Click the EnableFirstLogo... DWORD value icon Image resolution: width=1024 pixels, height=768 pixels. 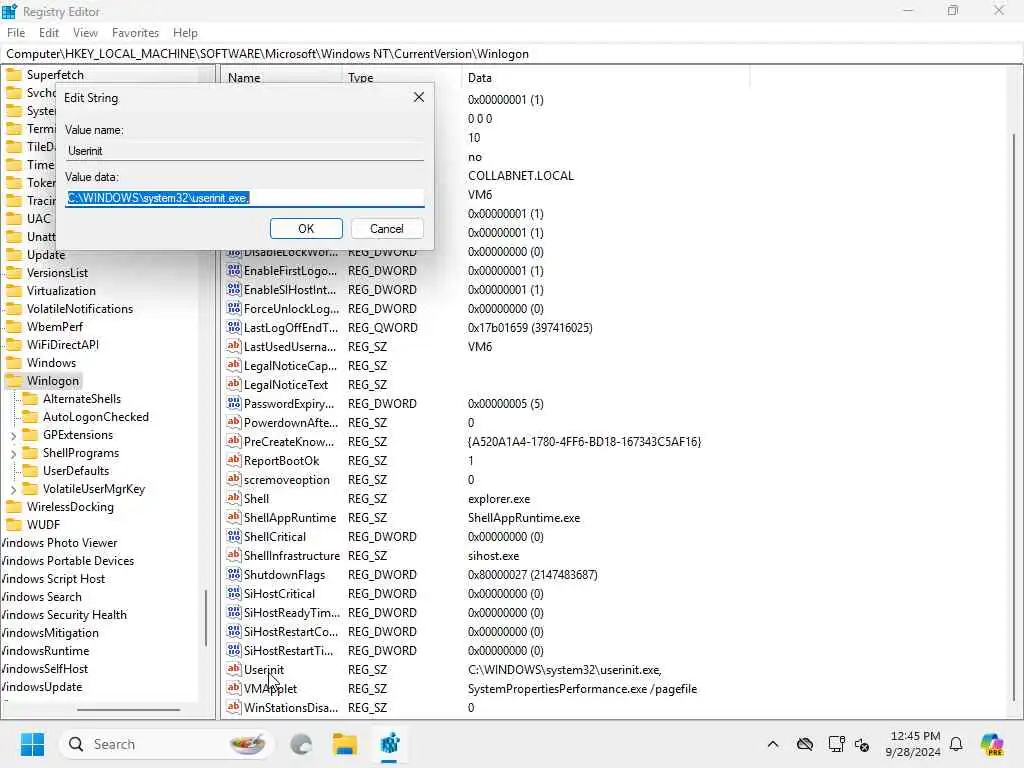coord(234,270)
